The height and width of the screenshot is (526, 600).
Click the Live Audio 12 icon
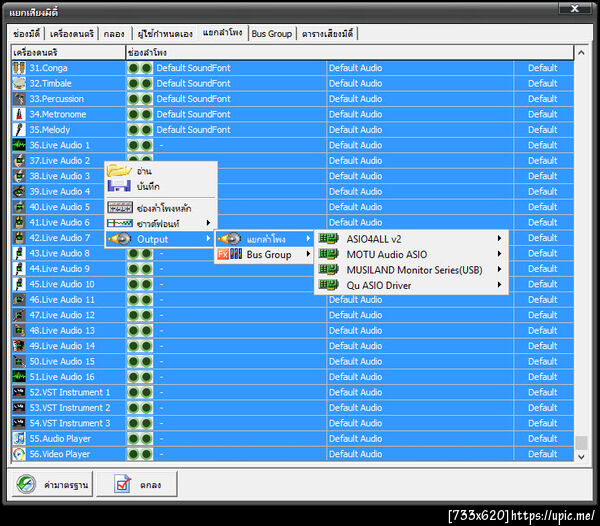19,315
